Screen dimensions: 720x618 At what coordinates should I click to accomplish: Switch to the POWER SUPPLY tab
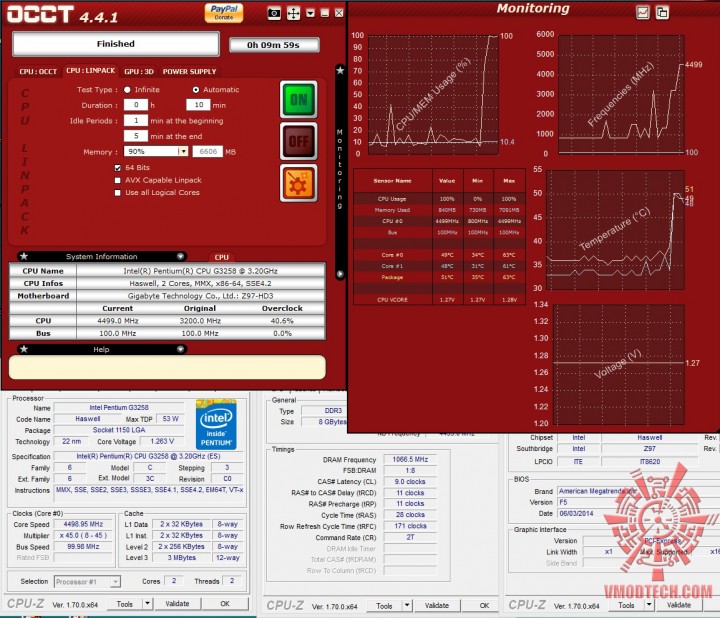[x=189, y=72]
